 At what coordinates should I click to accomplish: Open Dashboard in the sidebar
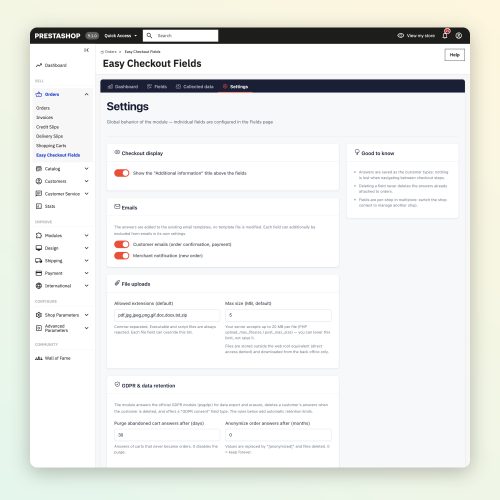click(56, 65)
